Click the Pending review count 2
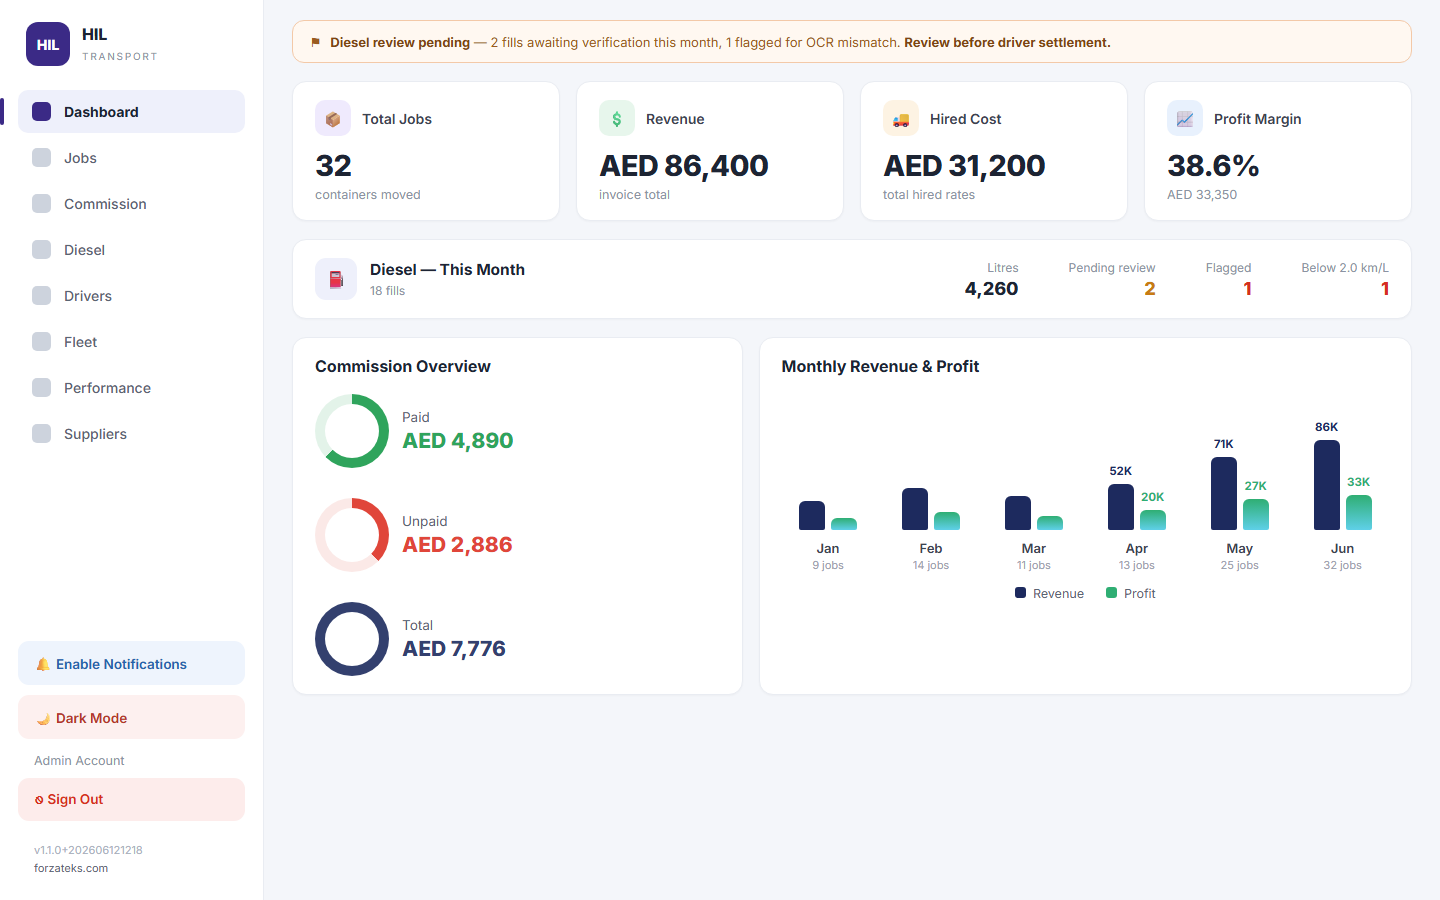Image resolution: width=1440 pixels, height=900 pixels. [1150, 289]
